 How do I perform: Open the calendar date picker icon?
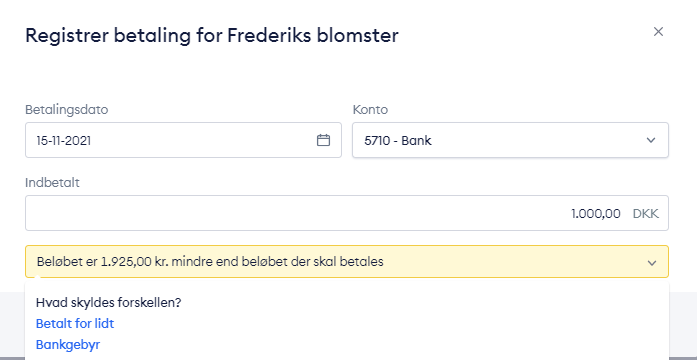click(x=323, y=140)
